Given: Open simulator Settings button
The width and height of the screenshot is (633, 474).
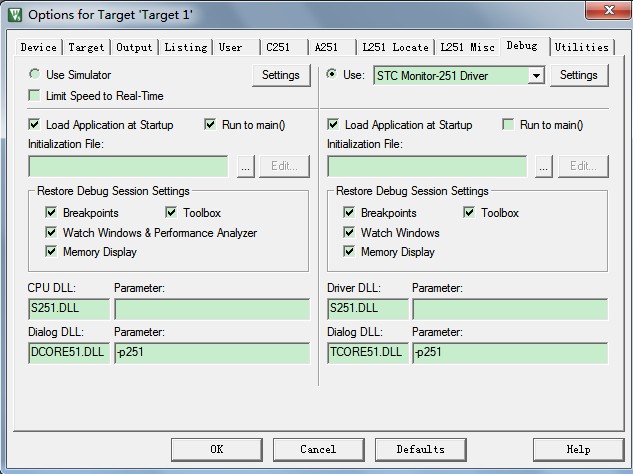Looking at the screenshot, I should pos(281,75).
